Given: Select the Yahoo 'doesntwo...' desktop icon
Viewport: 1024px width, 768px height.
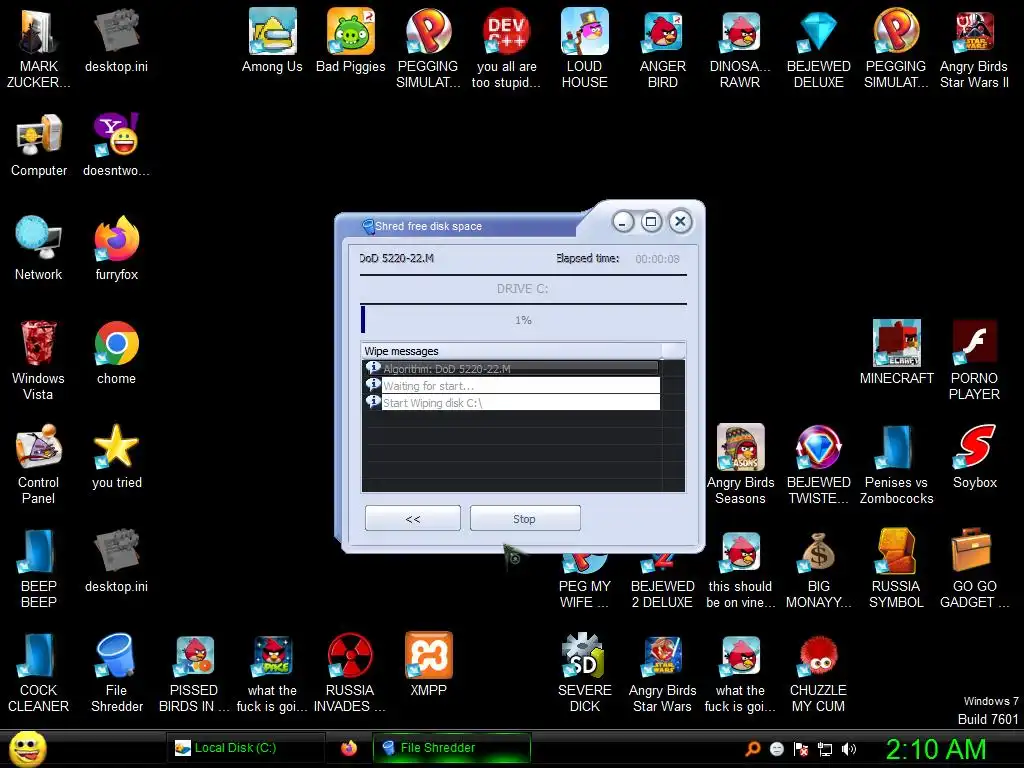Looking at the screenshot, I should click(x=116, y=145).
